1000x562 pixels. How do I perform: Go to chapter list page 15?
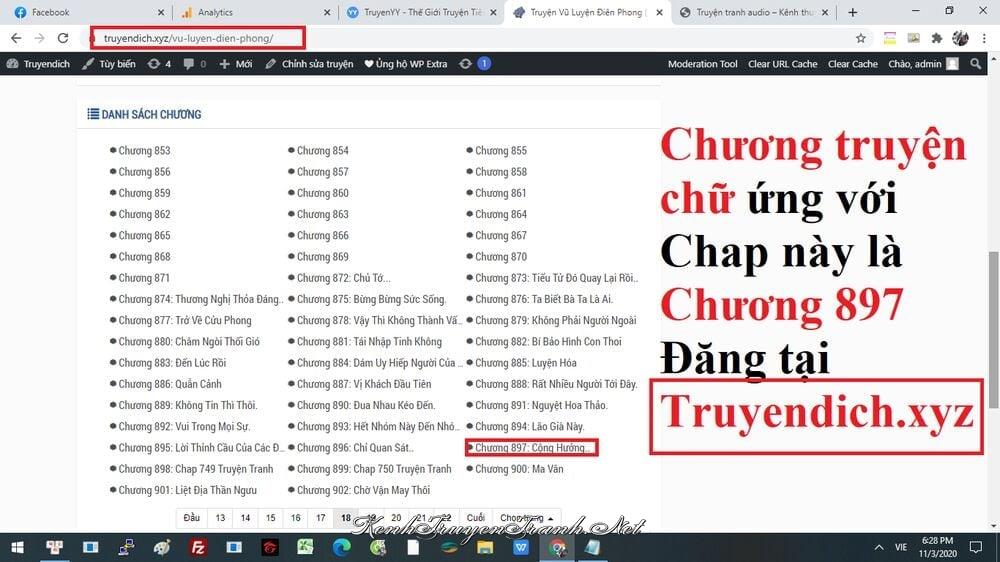click(270, 518)
